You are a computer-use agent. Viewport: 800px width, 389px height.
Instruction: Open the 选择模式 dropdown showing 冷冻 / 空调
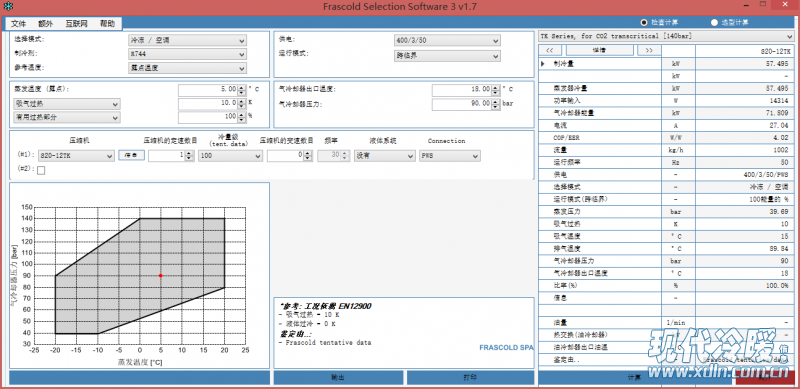click(187, 40)
